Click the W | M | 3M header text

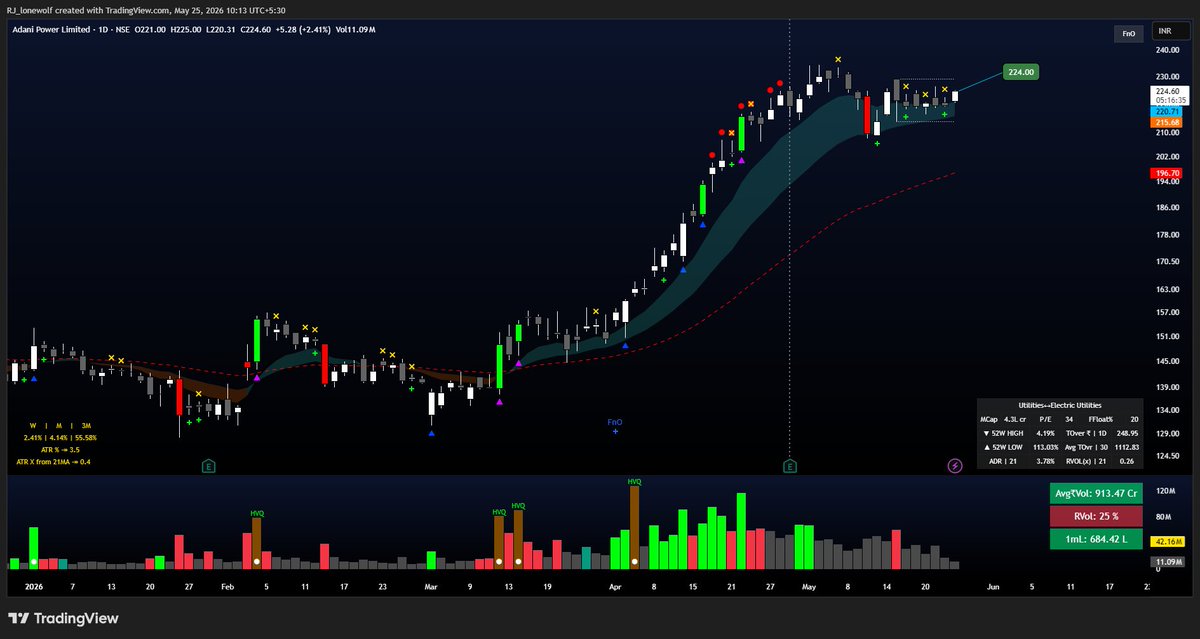click(61, 426)
